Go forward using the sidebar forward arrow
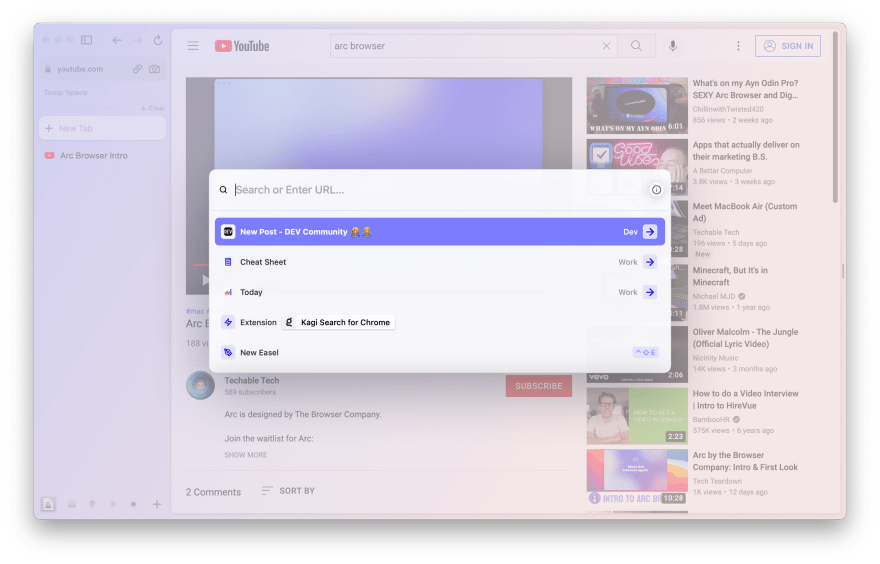Screen dimensions: 880x564 (138, 40)
